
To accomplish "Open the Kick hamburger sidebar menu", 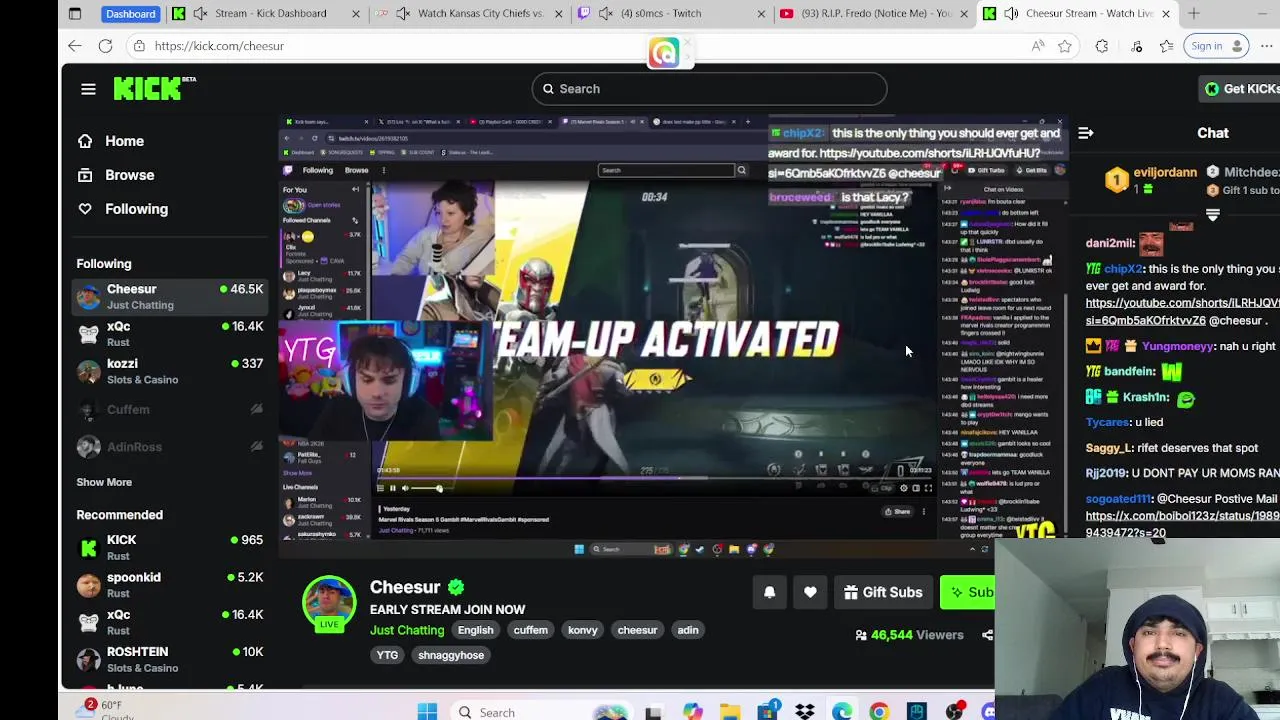I will pos(88,89).
